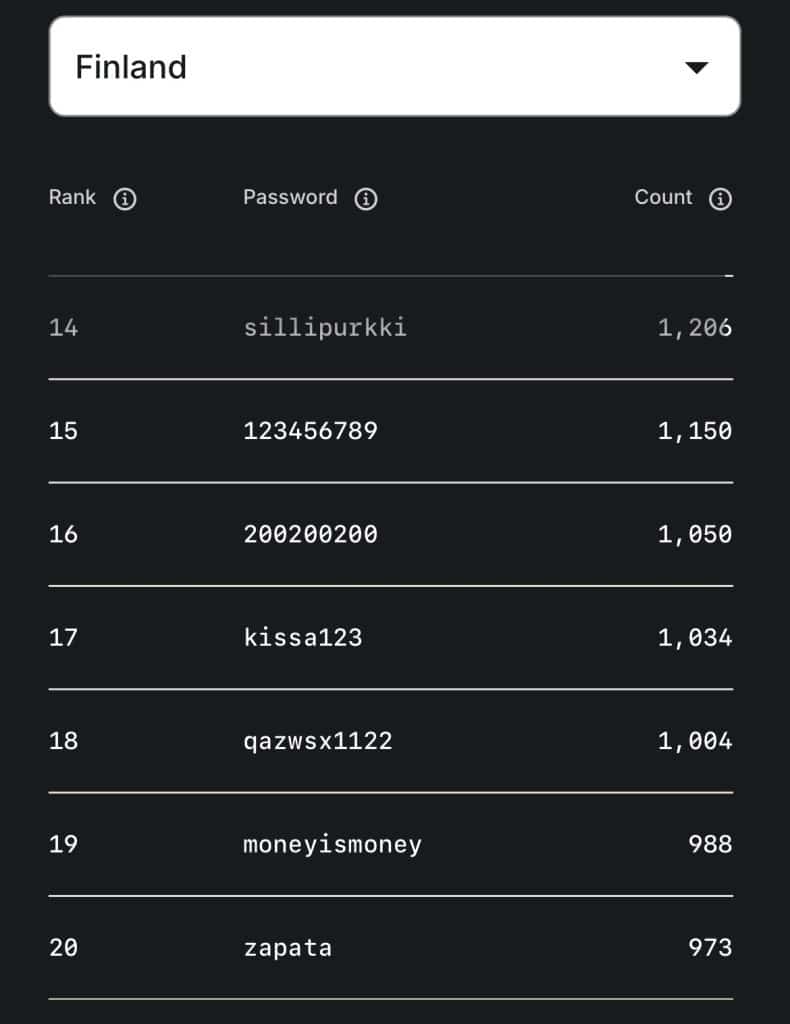Click the info icon beside Password
The image size is (790, 1024).
pos(367,199)
